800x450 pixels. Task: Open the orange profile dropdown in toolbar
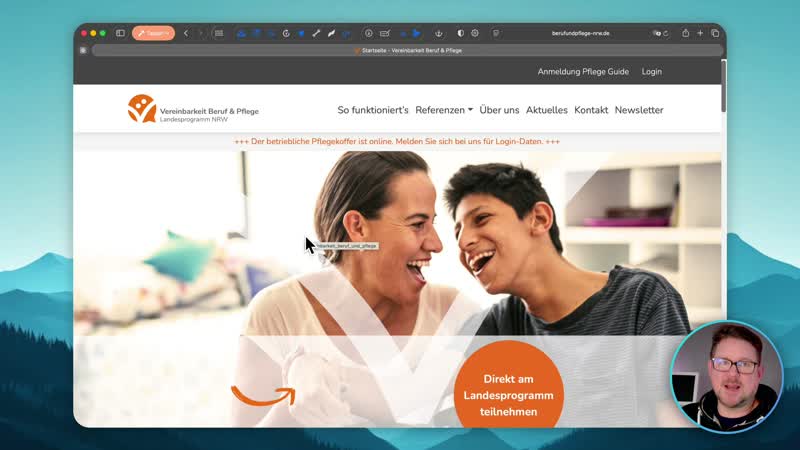(153, 33)
